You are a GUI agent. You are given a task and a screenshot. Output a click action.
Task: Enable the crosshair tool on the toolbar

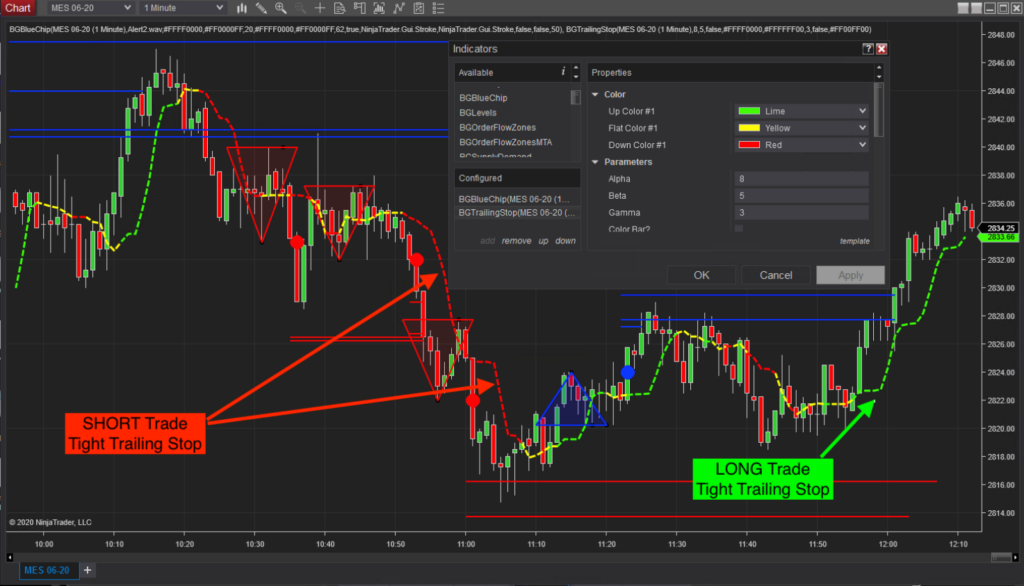[320, 7]
